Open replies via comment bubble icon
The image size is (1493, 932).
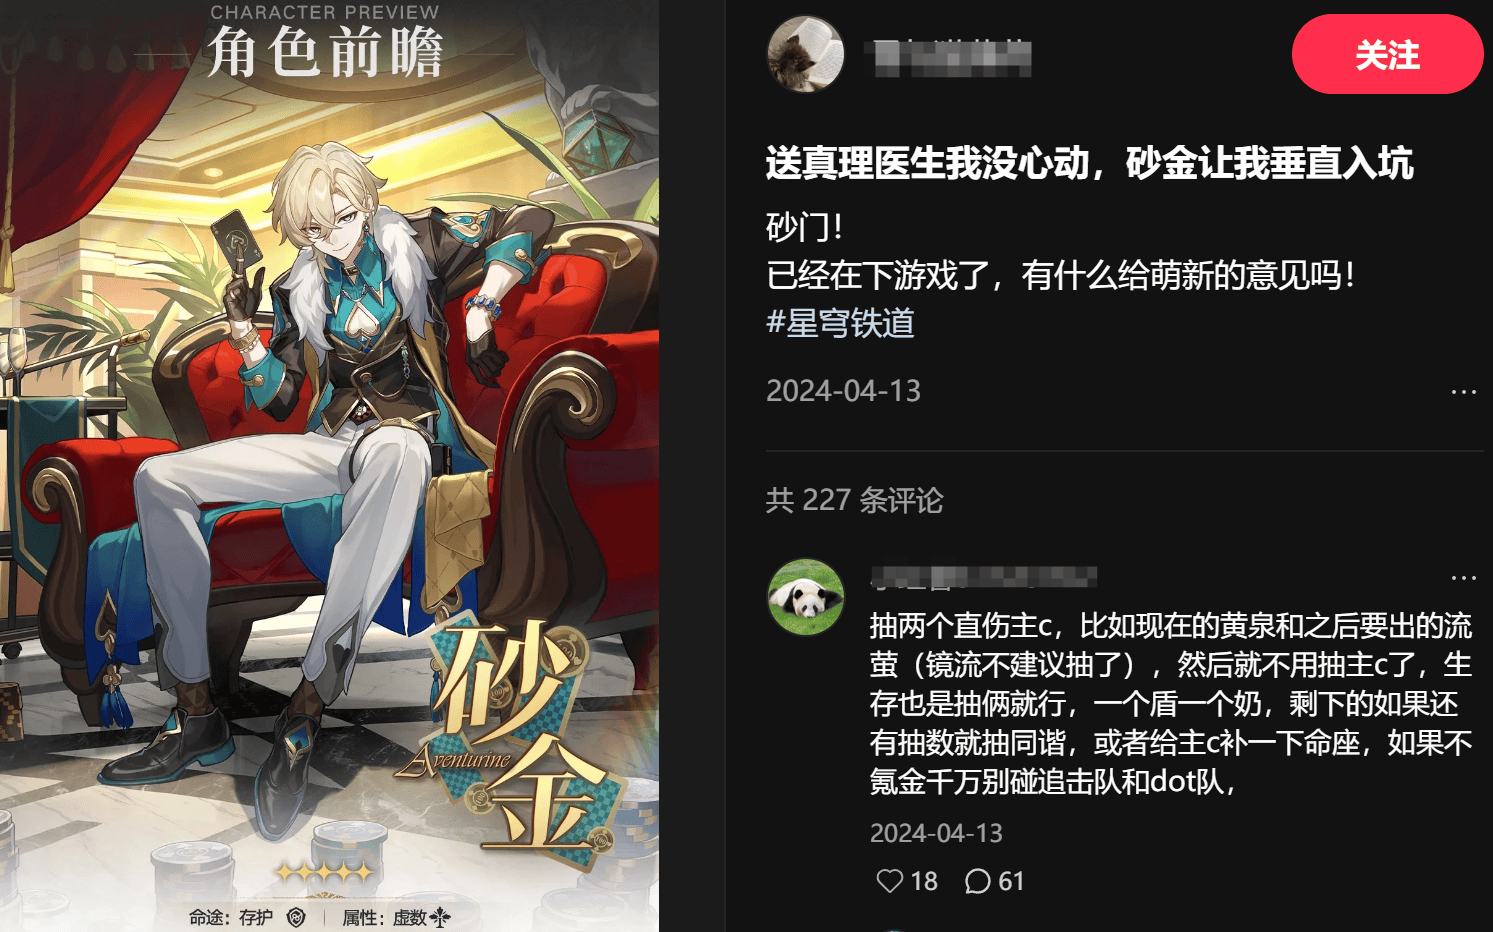click(977, 881)
